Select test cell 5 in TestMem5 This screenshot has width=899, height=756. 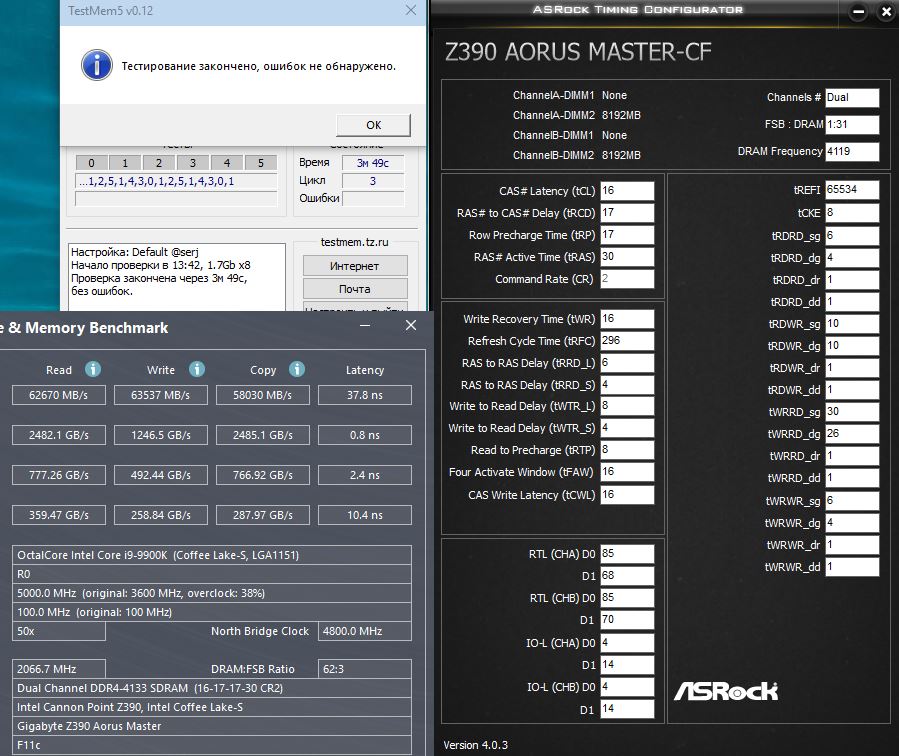(260, 163)
